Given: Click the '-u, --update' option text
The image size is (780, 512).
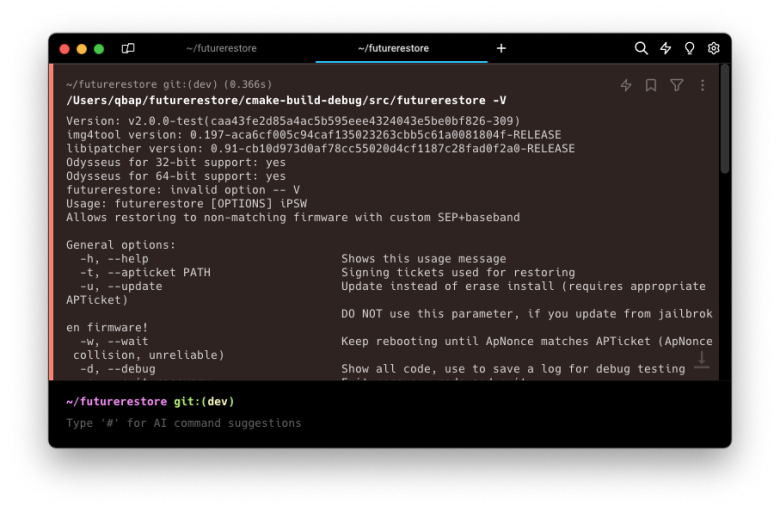Looking at the screenshot, I should click(121, 287).
